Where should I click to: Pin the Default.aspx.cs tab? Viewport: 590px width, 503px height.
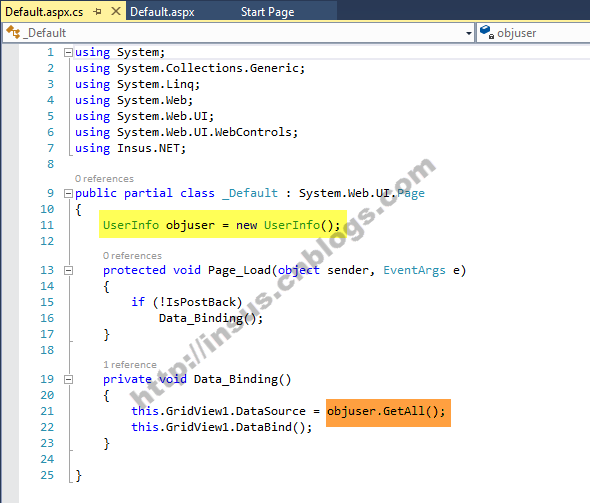(x=97, y=12)
